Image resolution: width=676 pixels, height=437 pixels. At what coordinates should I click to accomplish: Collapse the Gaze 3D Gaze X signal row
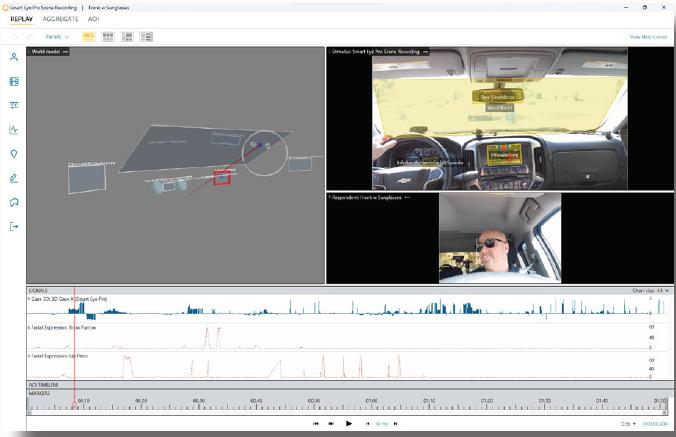[29, 299]
